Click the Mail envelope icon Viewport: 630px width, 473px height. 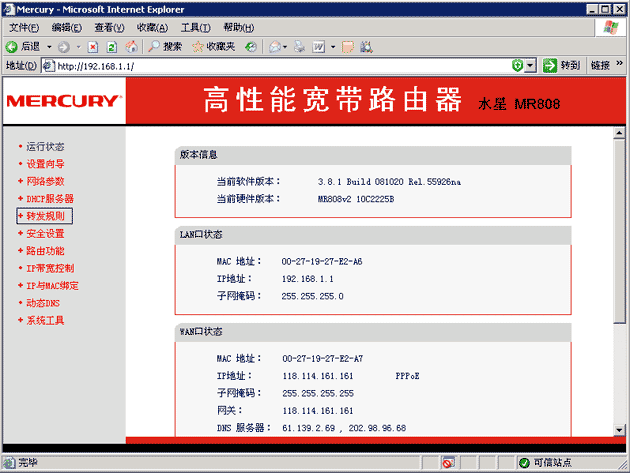point(275,47)
